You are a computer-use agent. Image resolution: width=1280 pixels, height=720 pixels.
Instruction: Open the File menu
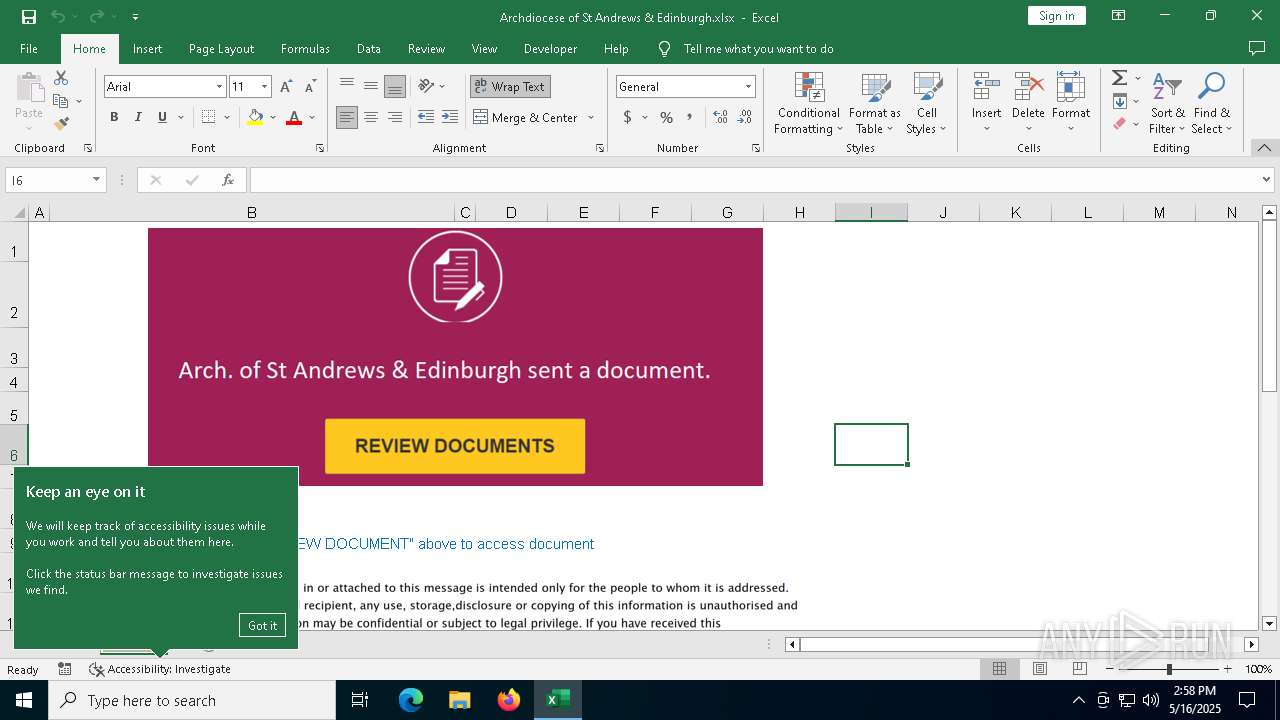pos(29,49)
